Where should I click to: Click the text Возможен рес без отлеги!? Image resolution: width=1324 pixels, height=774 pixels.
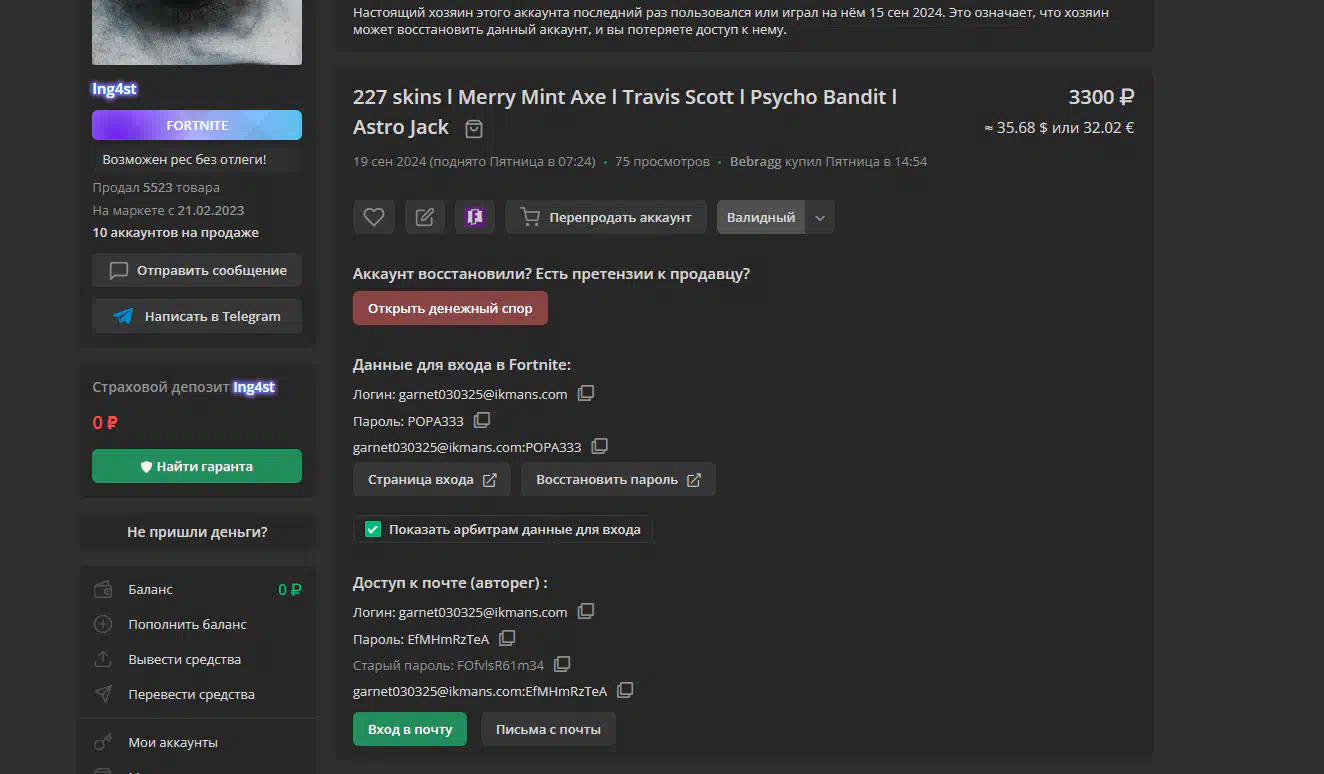[x=185, y=159]
